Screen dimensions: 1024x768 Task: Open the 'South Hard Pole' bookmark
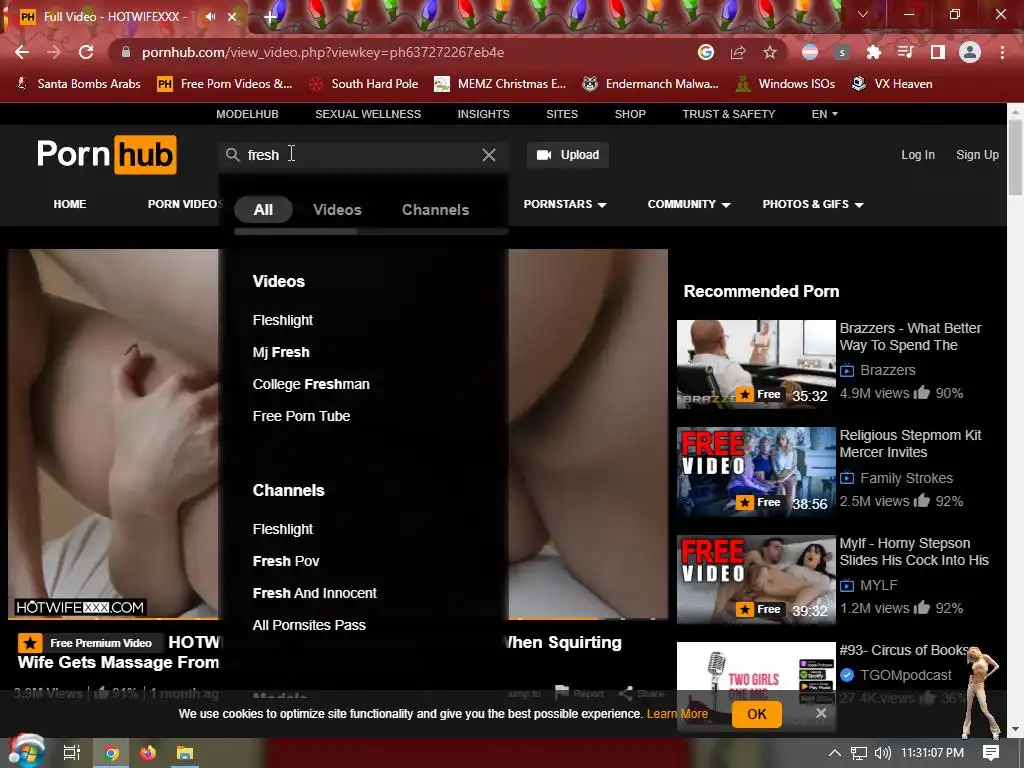pyautogui.click(x=364, y=84)
